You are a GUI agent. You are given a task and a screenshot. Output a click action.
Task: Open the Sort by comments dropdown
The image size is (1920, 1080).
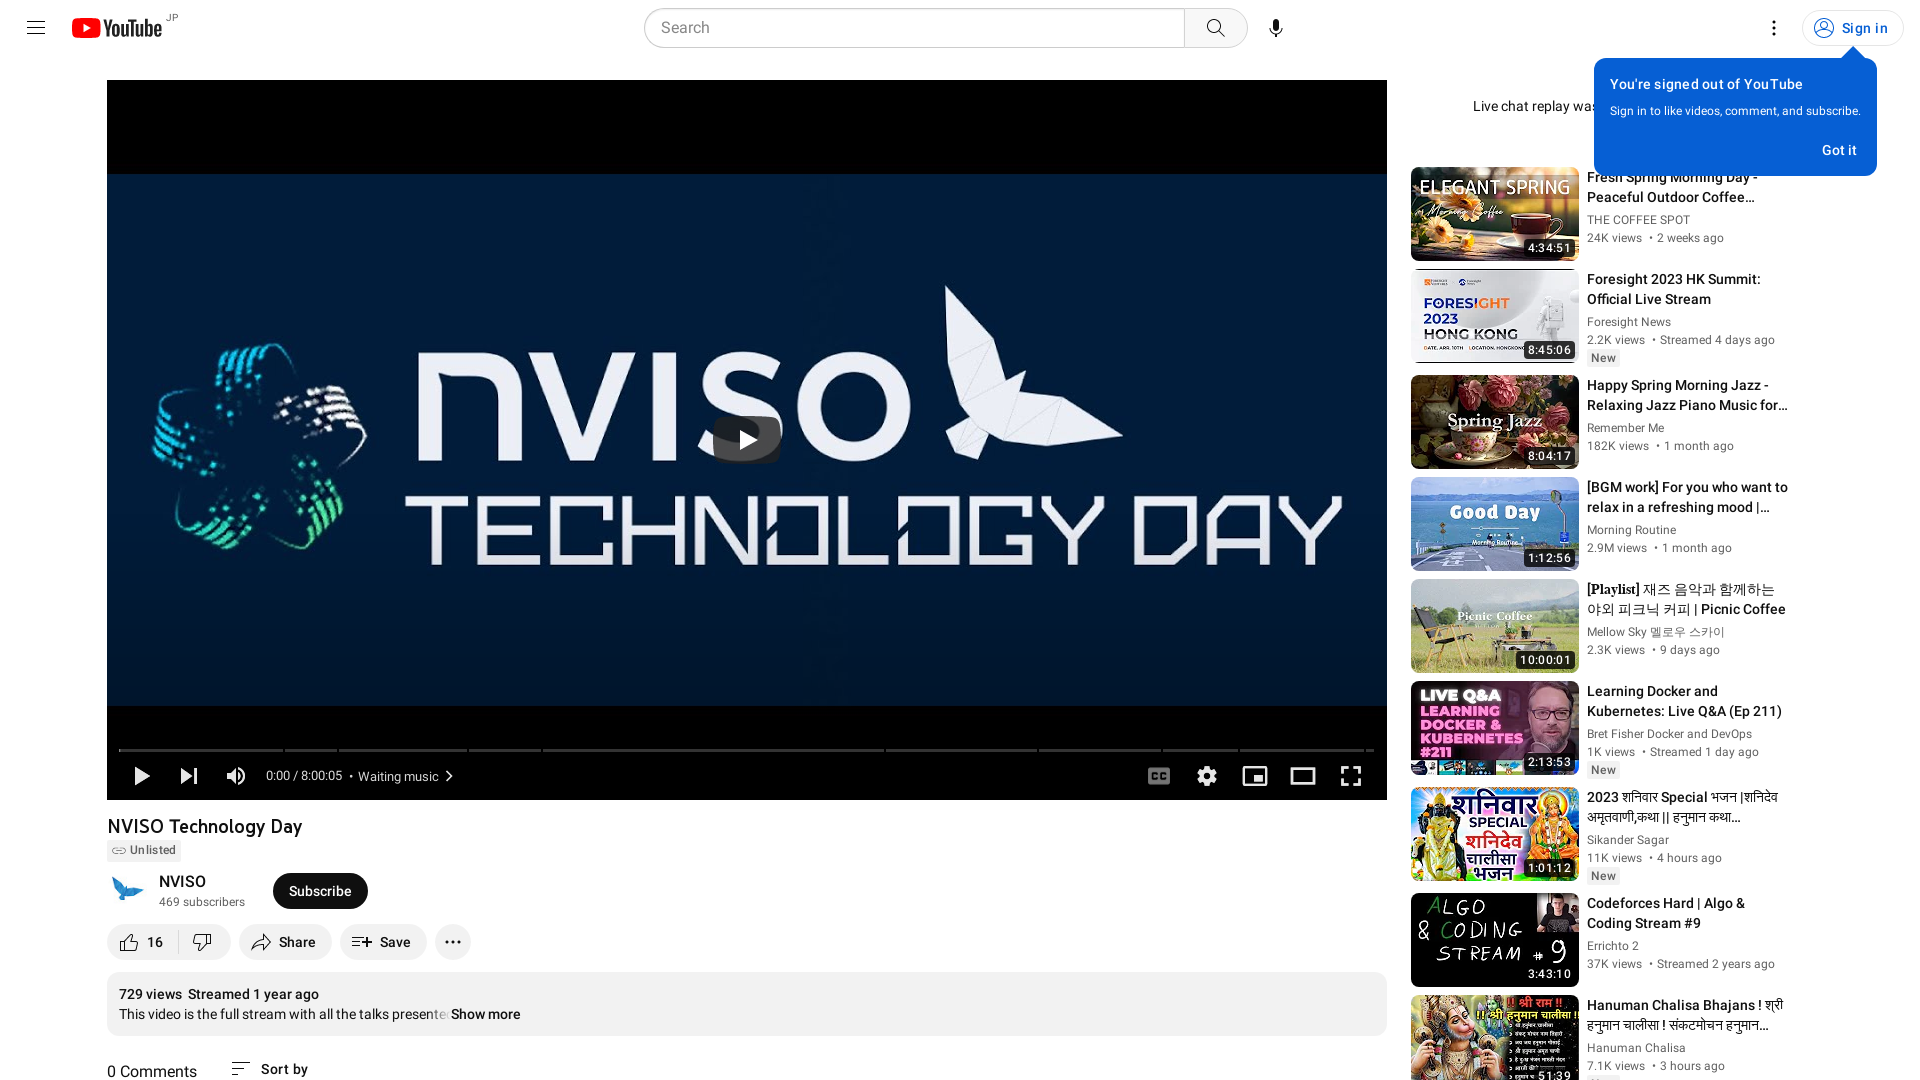tap(269, 1069)
